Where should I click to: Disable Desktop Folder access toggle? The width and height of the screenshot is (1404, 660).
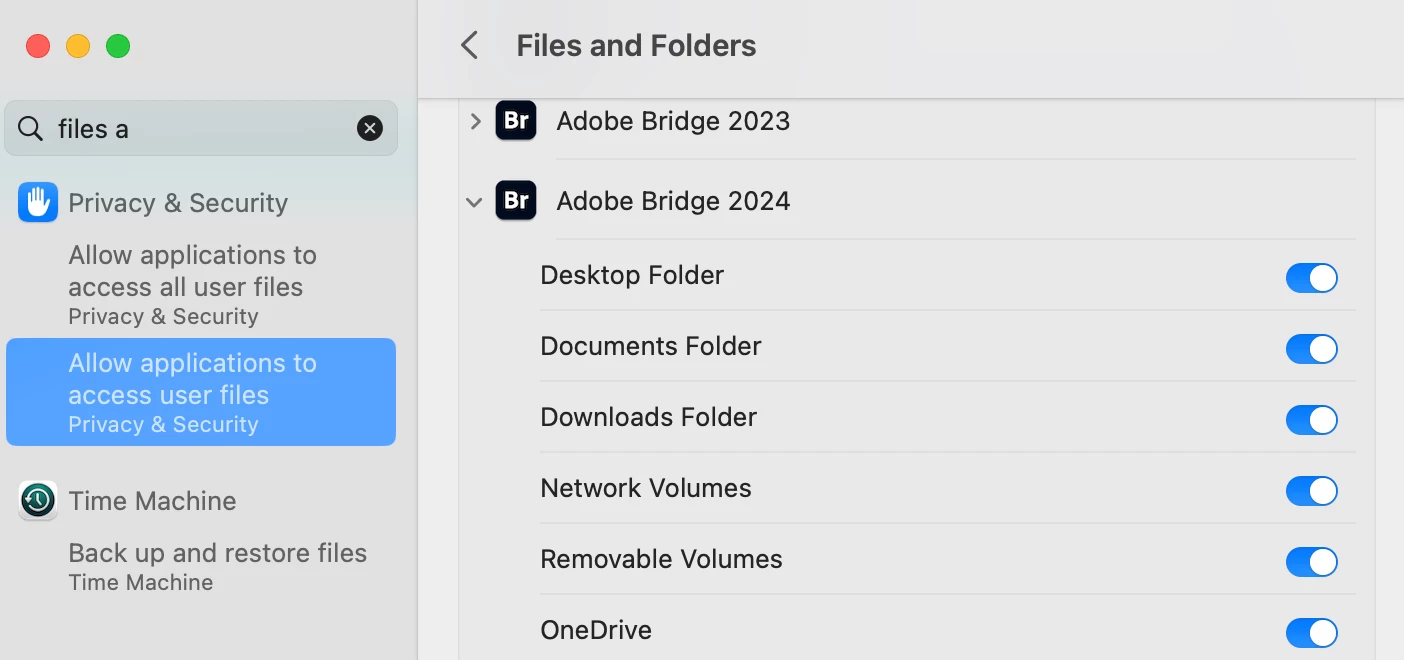coord(1311,278)
